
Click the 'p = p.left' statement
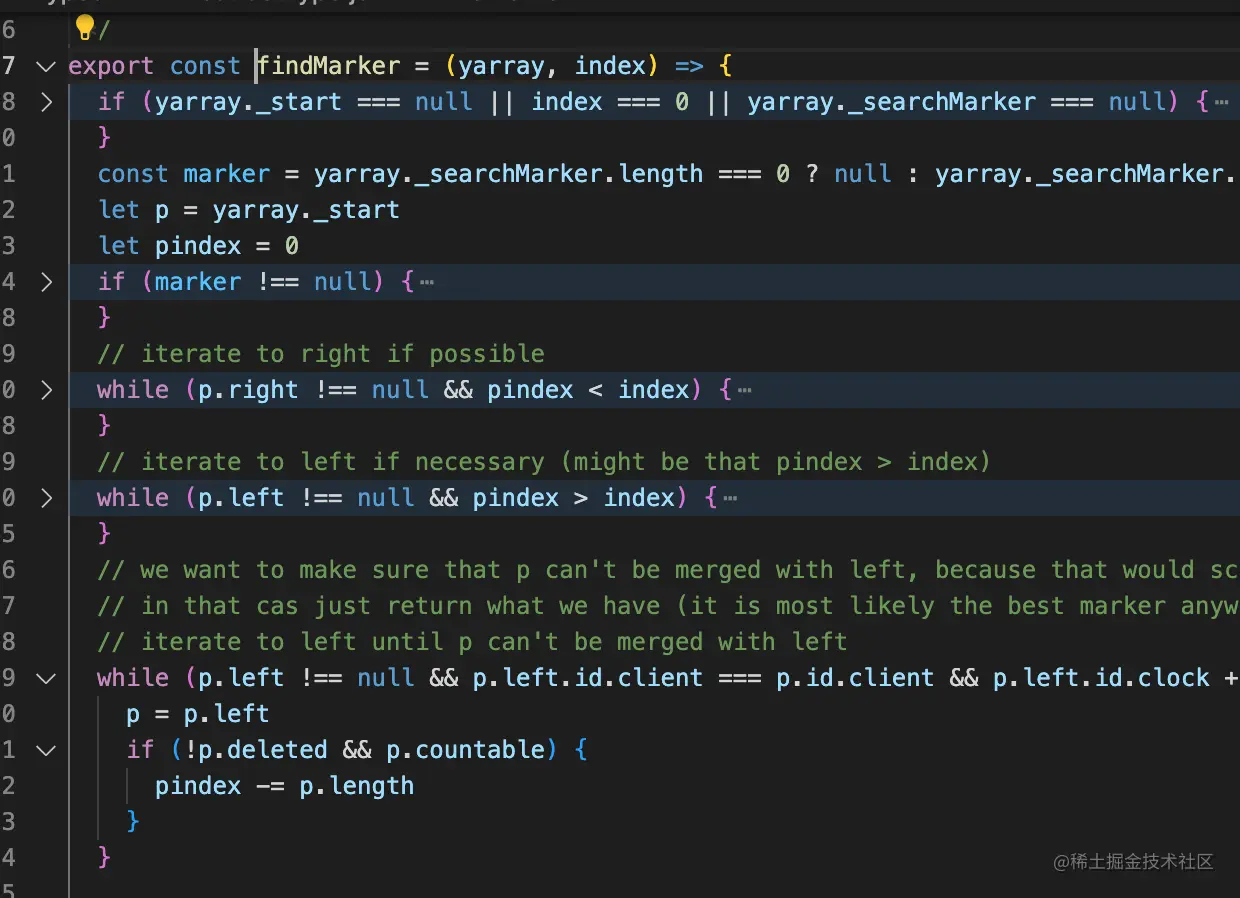pyautogui.click(x=198, y=714)
